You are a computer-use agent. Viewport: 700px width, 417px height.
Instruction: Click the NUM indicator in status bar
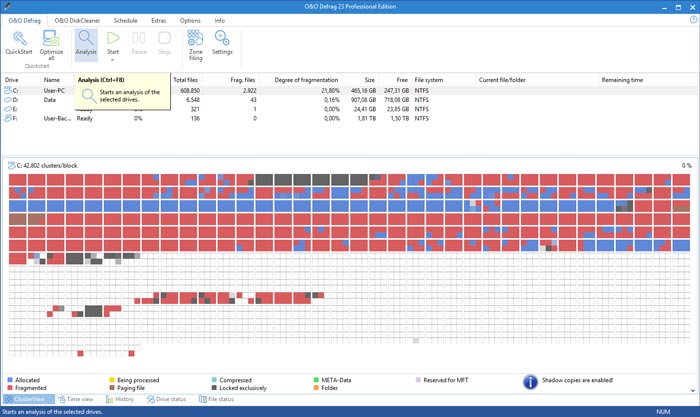[x=663, y=412]
